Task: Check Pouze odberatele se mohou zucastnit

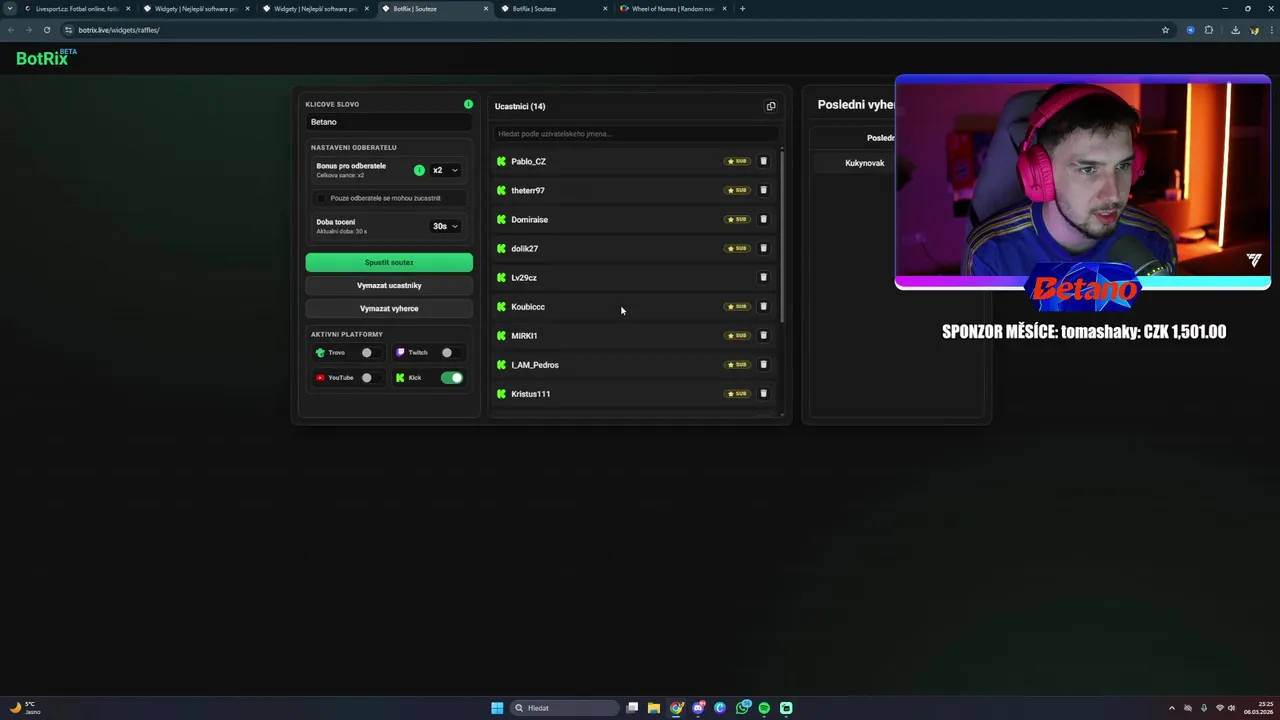Action: (x=322, y=198)
